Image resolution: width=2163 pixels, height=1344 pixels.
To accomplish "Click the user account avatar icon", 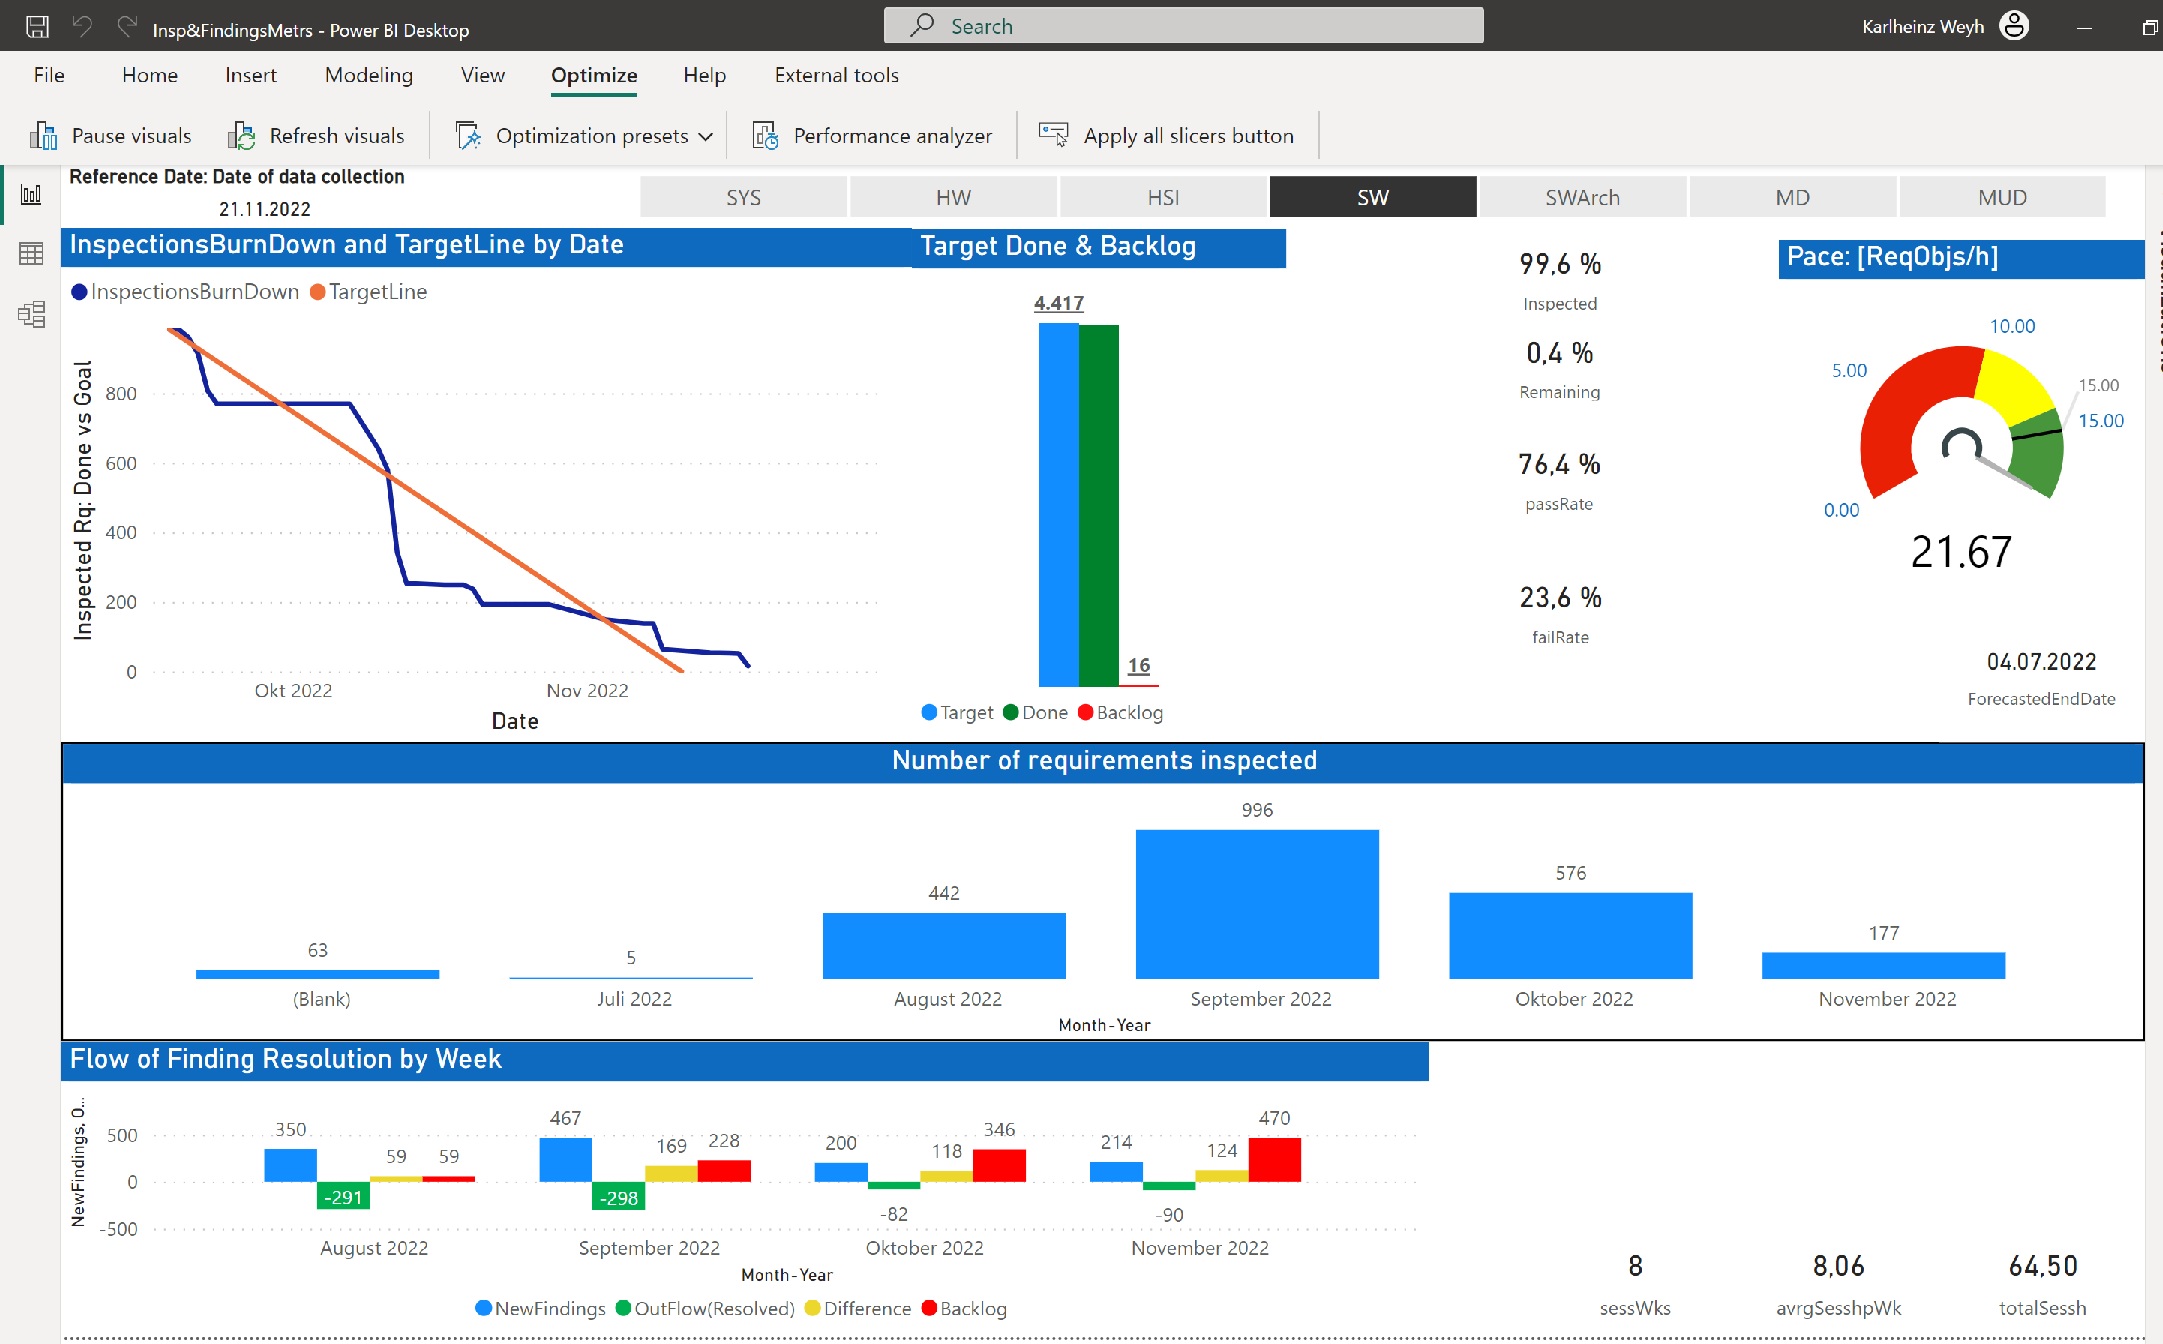I will point(2014,26).
